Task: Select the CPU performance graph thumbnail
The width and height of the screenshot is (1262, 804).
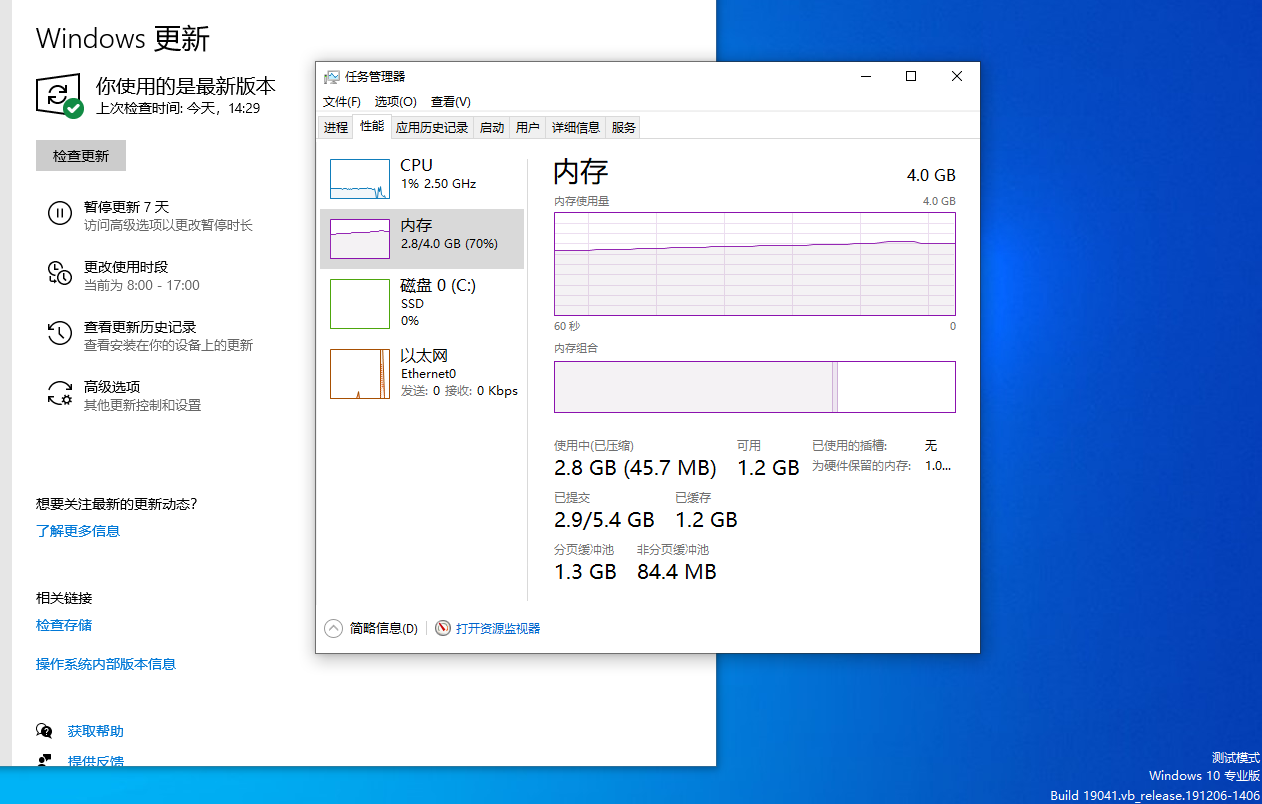Action: coord(360,179)
